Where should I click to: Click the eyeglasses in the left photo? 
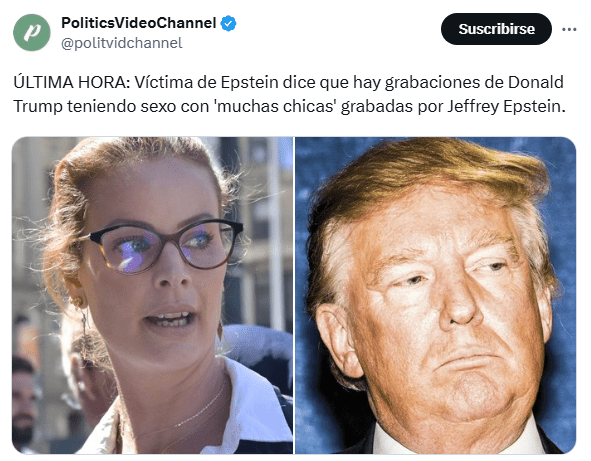point(166,245)
